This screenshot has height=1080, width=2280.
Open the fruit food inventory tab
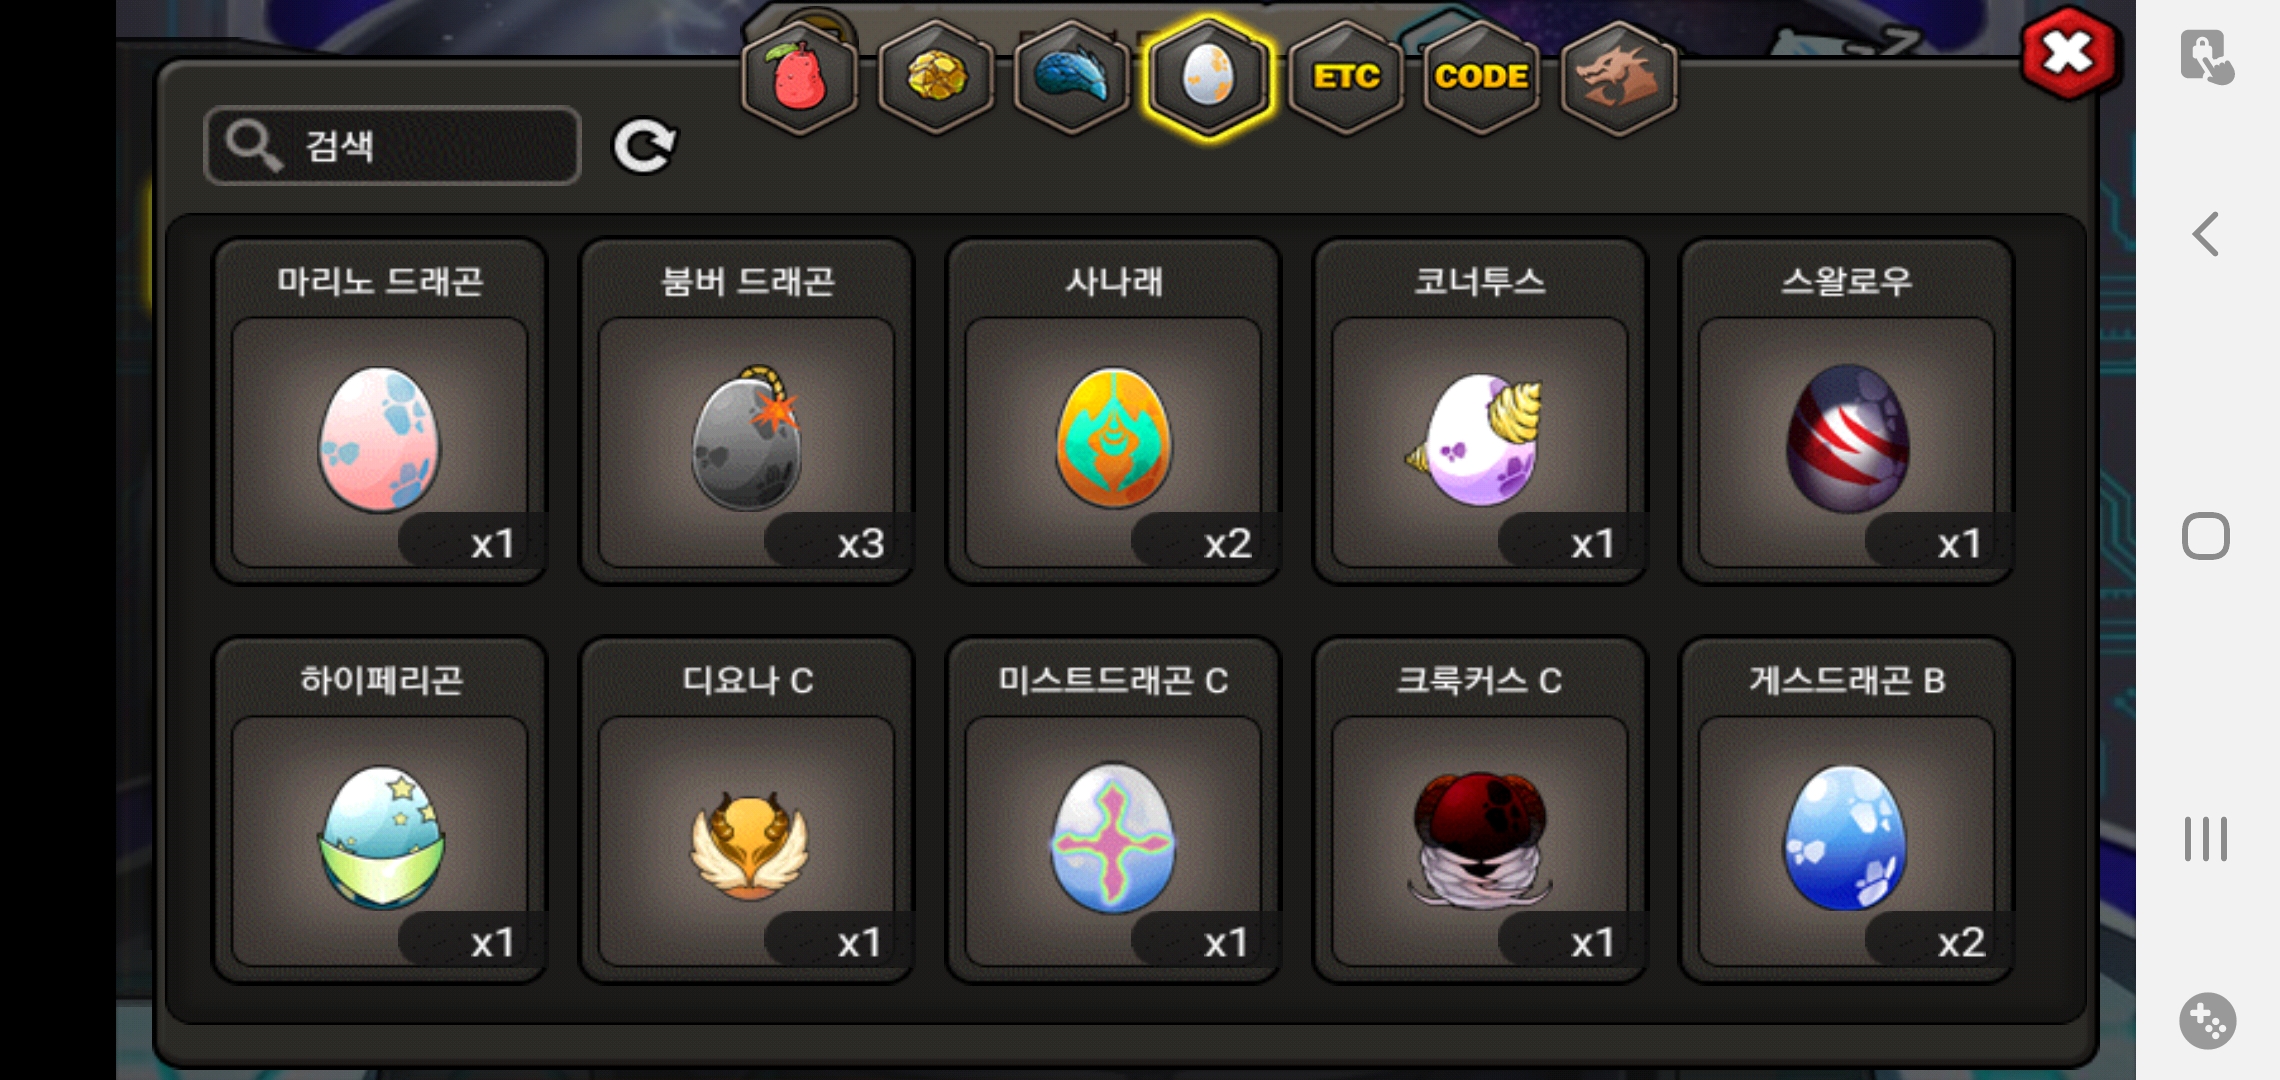click(799, 77)
